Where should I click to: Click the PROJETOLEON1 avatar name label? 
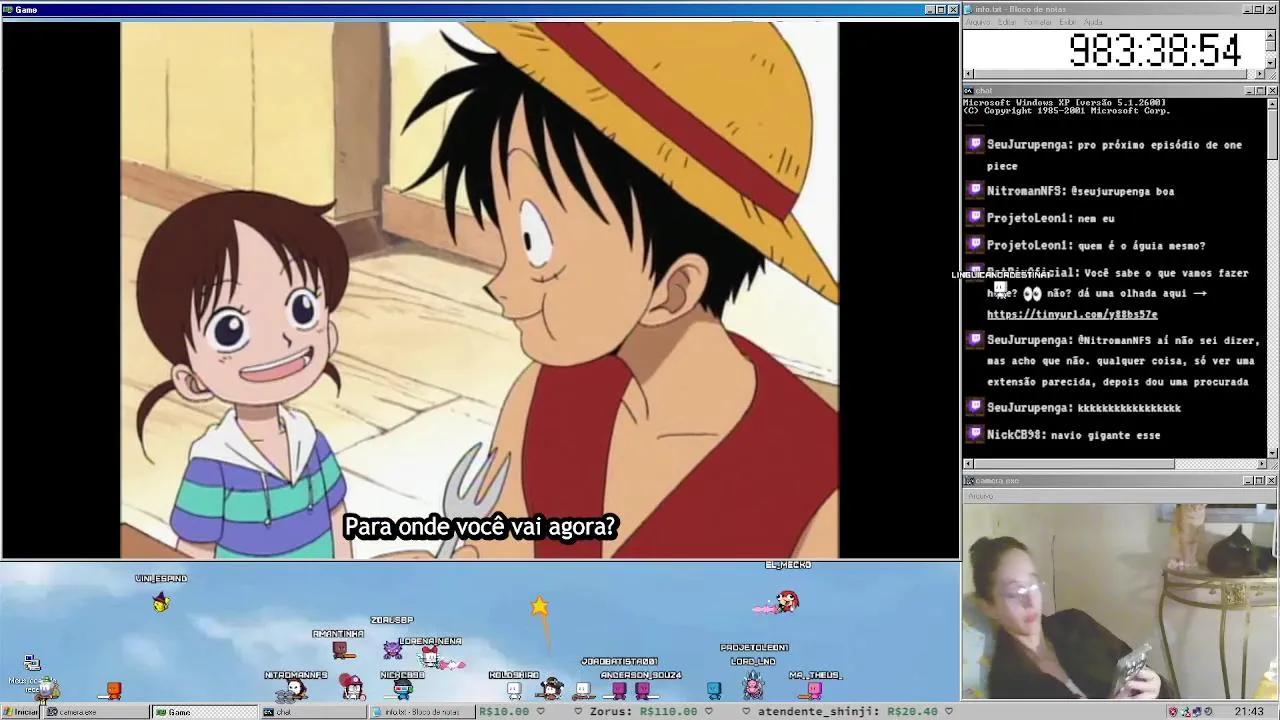click(x=754, y=648)
